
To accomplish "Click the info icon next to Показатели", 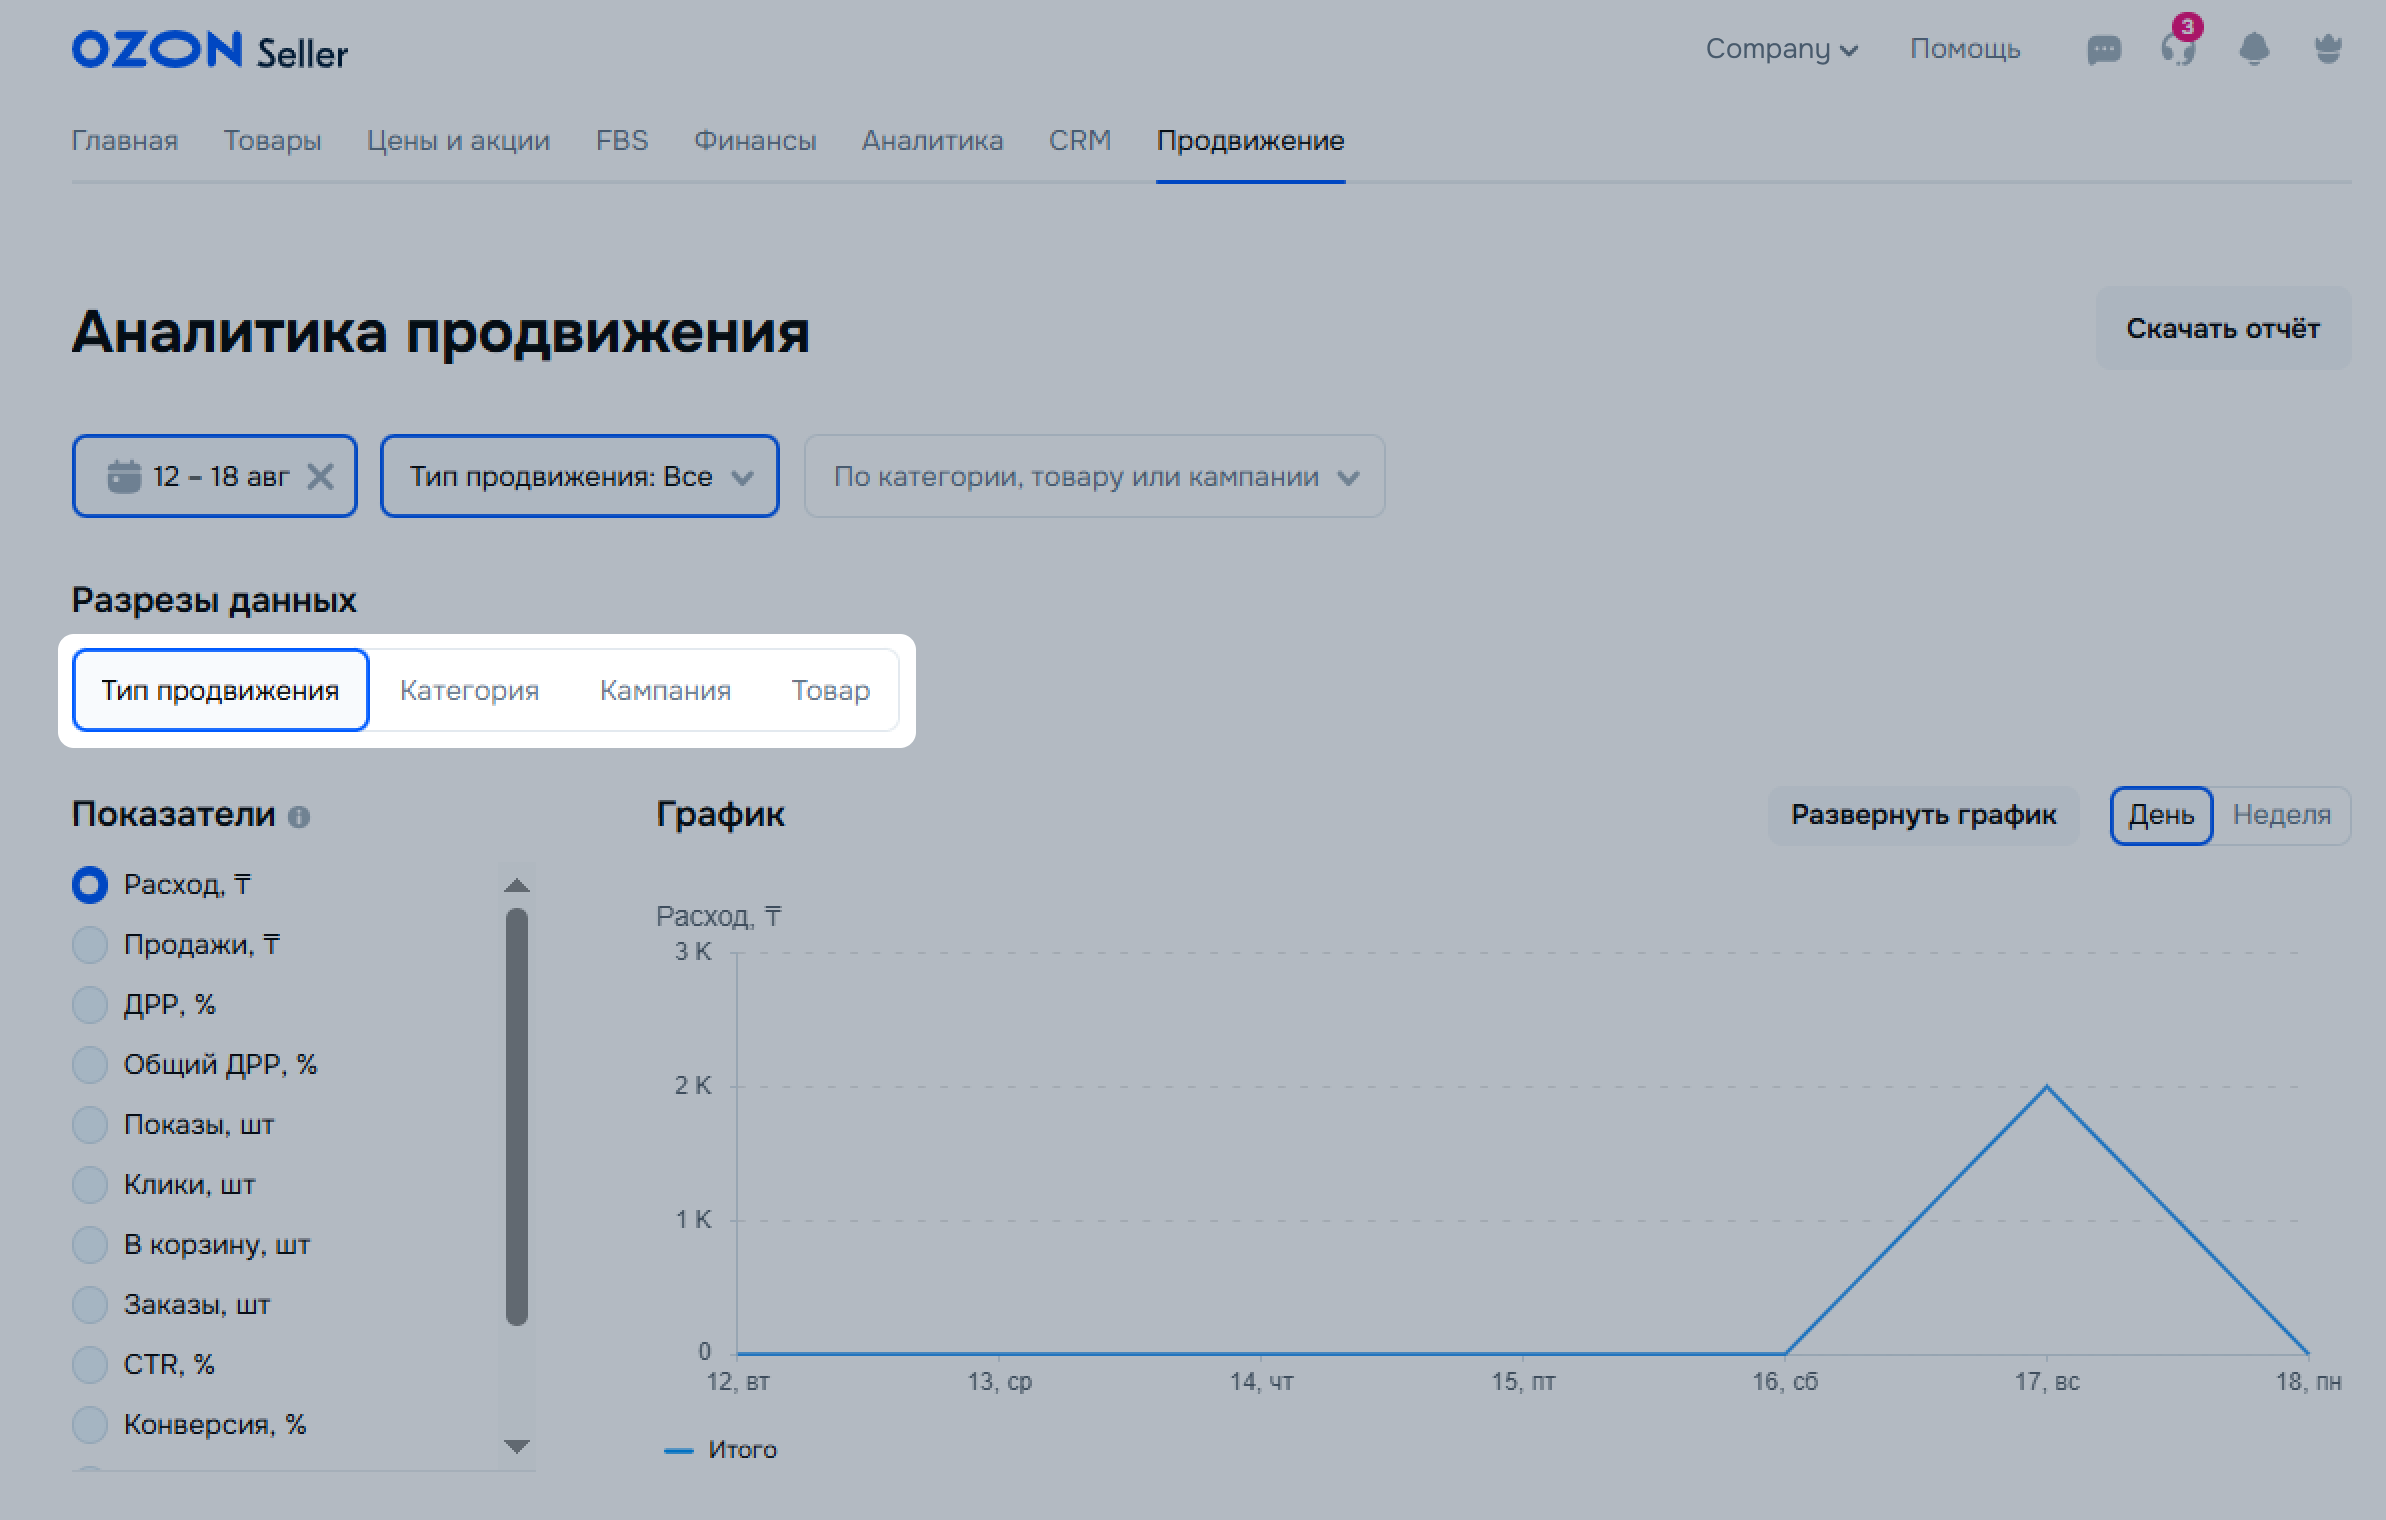I will tap(299, 817).
